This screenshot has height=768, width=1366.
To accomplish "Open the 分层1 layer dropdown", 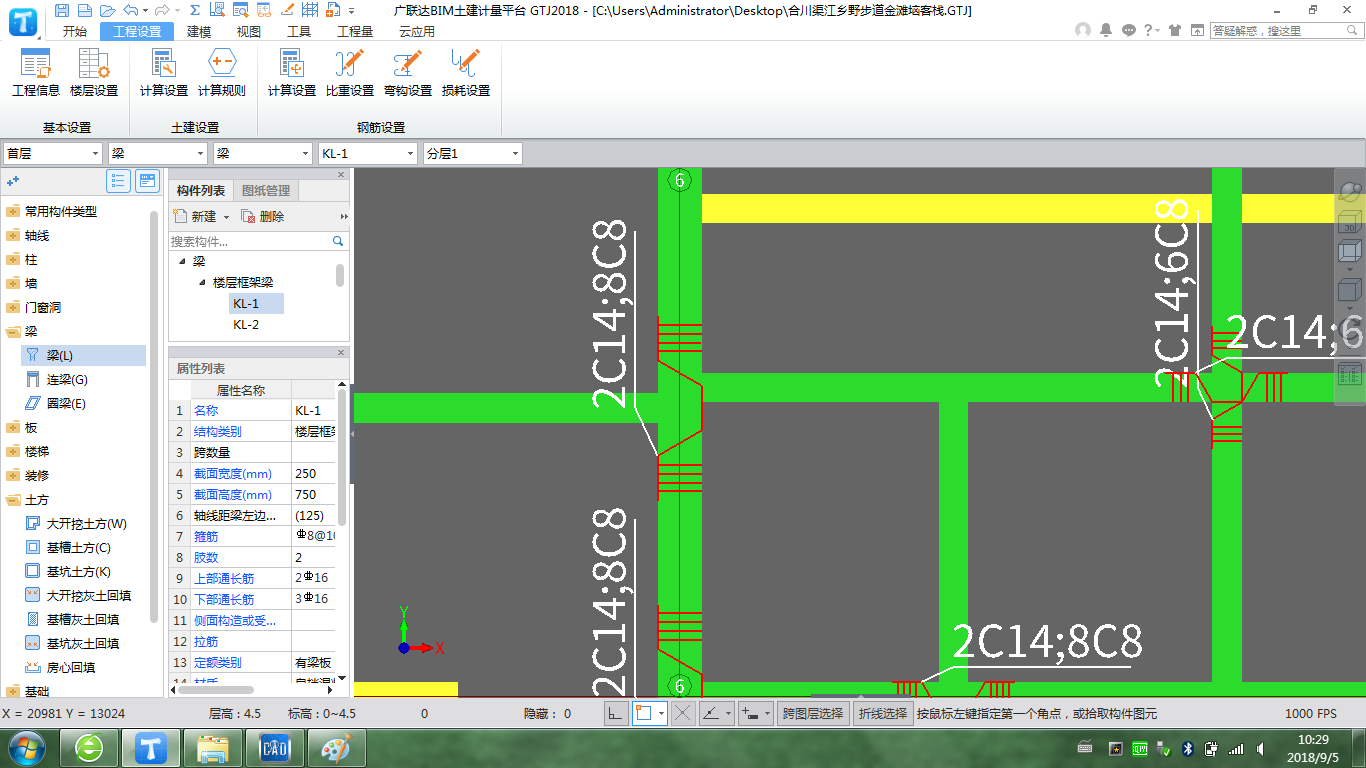I will [x=473, y=154].
